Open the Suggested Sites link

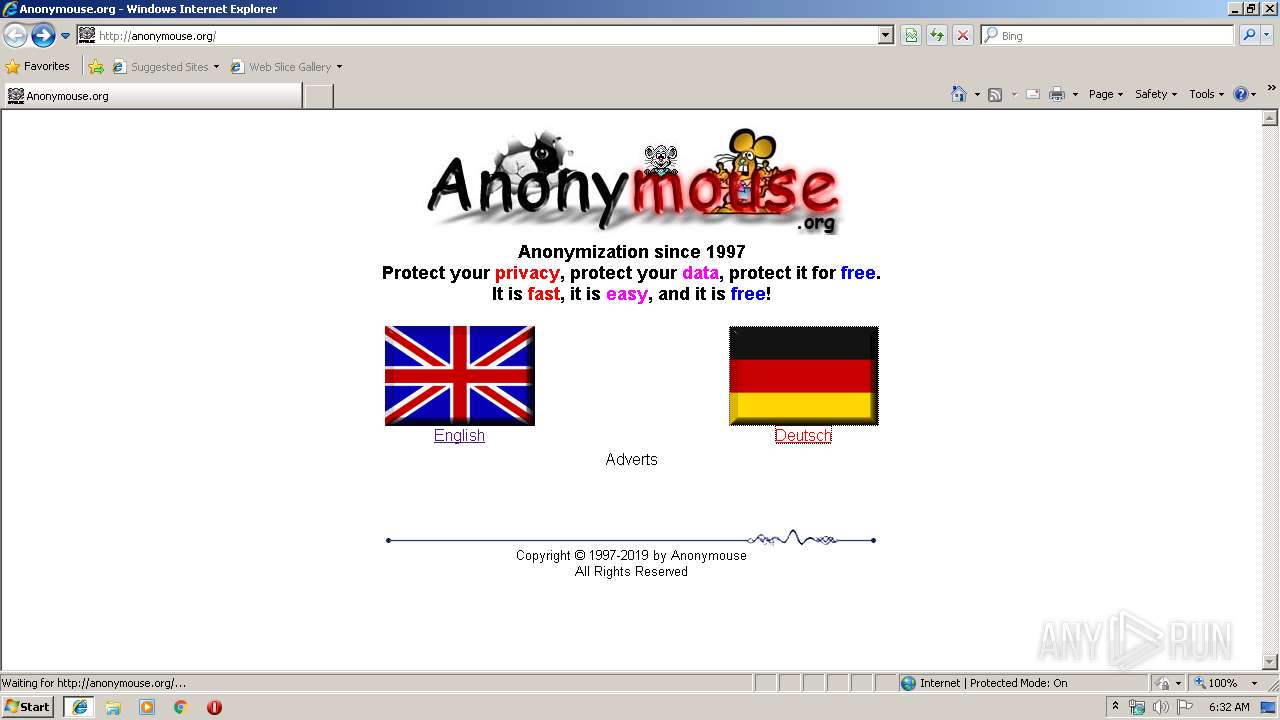pyautogui.click(x=165, y=67)
